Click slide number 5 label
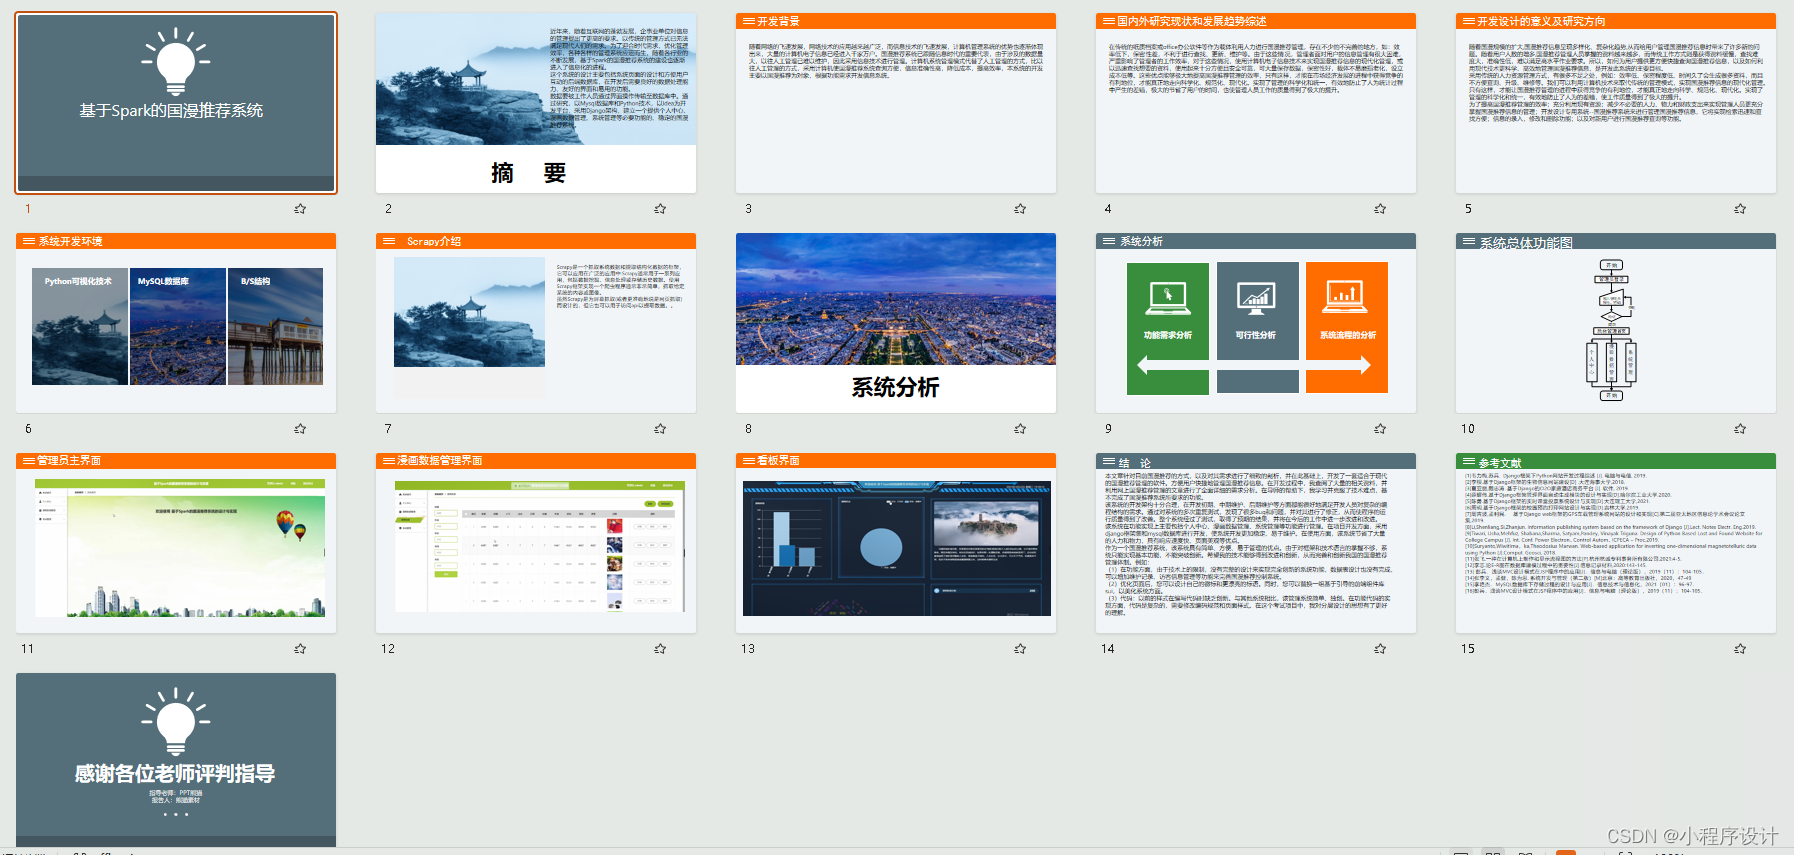Viewport: 1794px width, 855px height. point(1468,209)
